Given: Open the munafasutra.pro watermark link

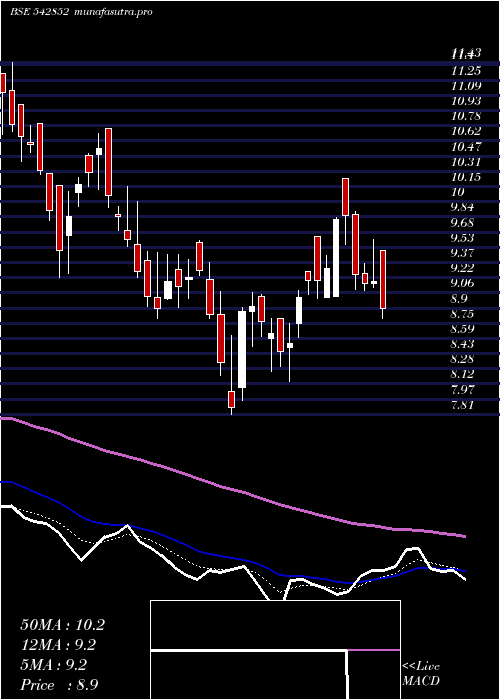Looking at the screenshot, I should click(x=112, y=12).
